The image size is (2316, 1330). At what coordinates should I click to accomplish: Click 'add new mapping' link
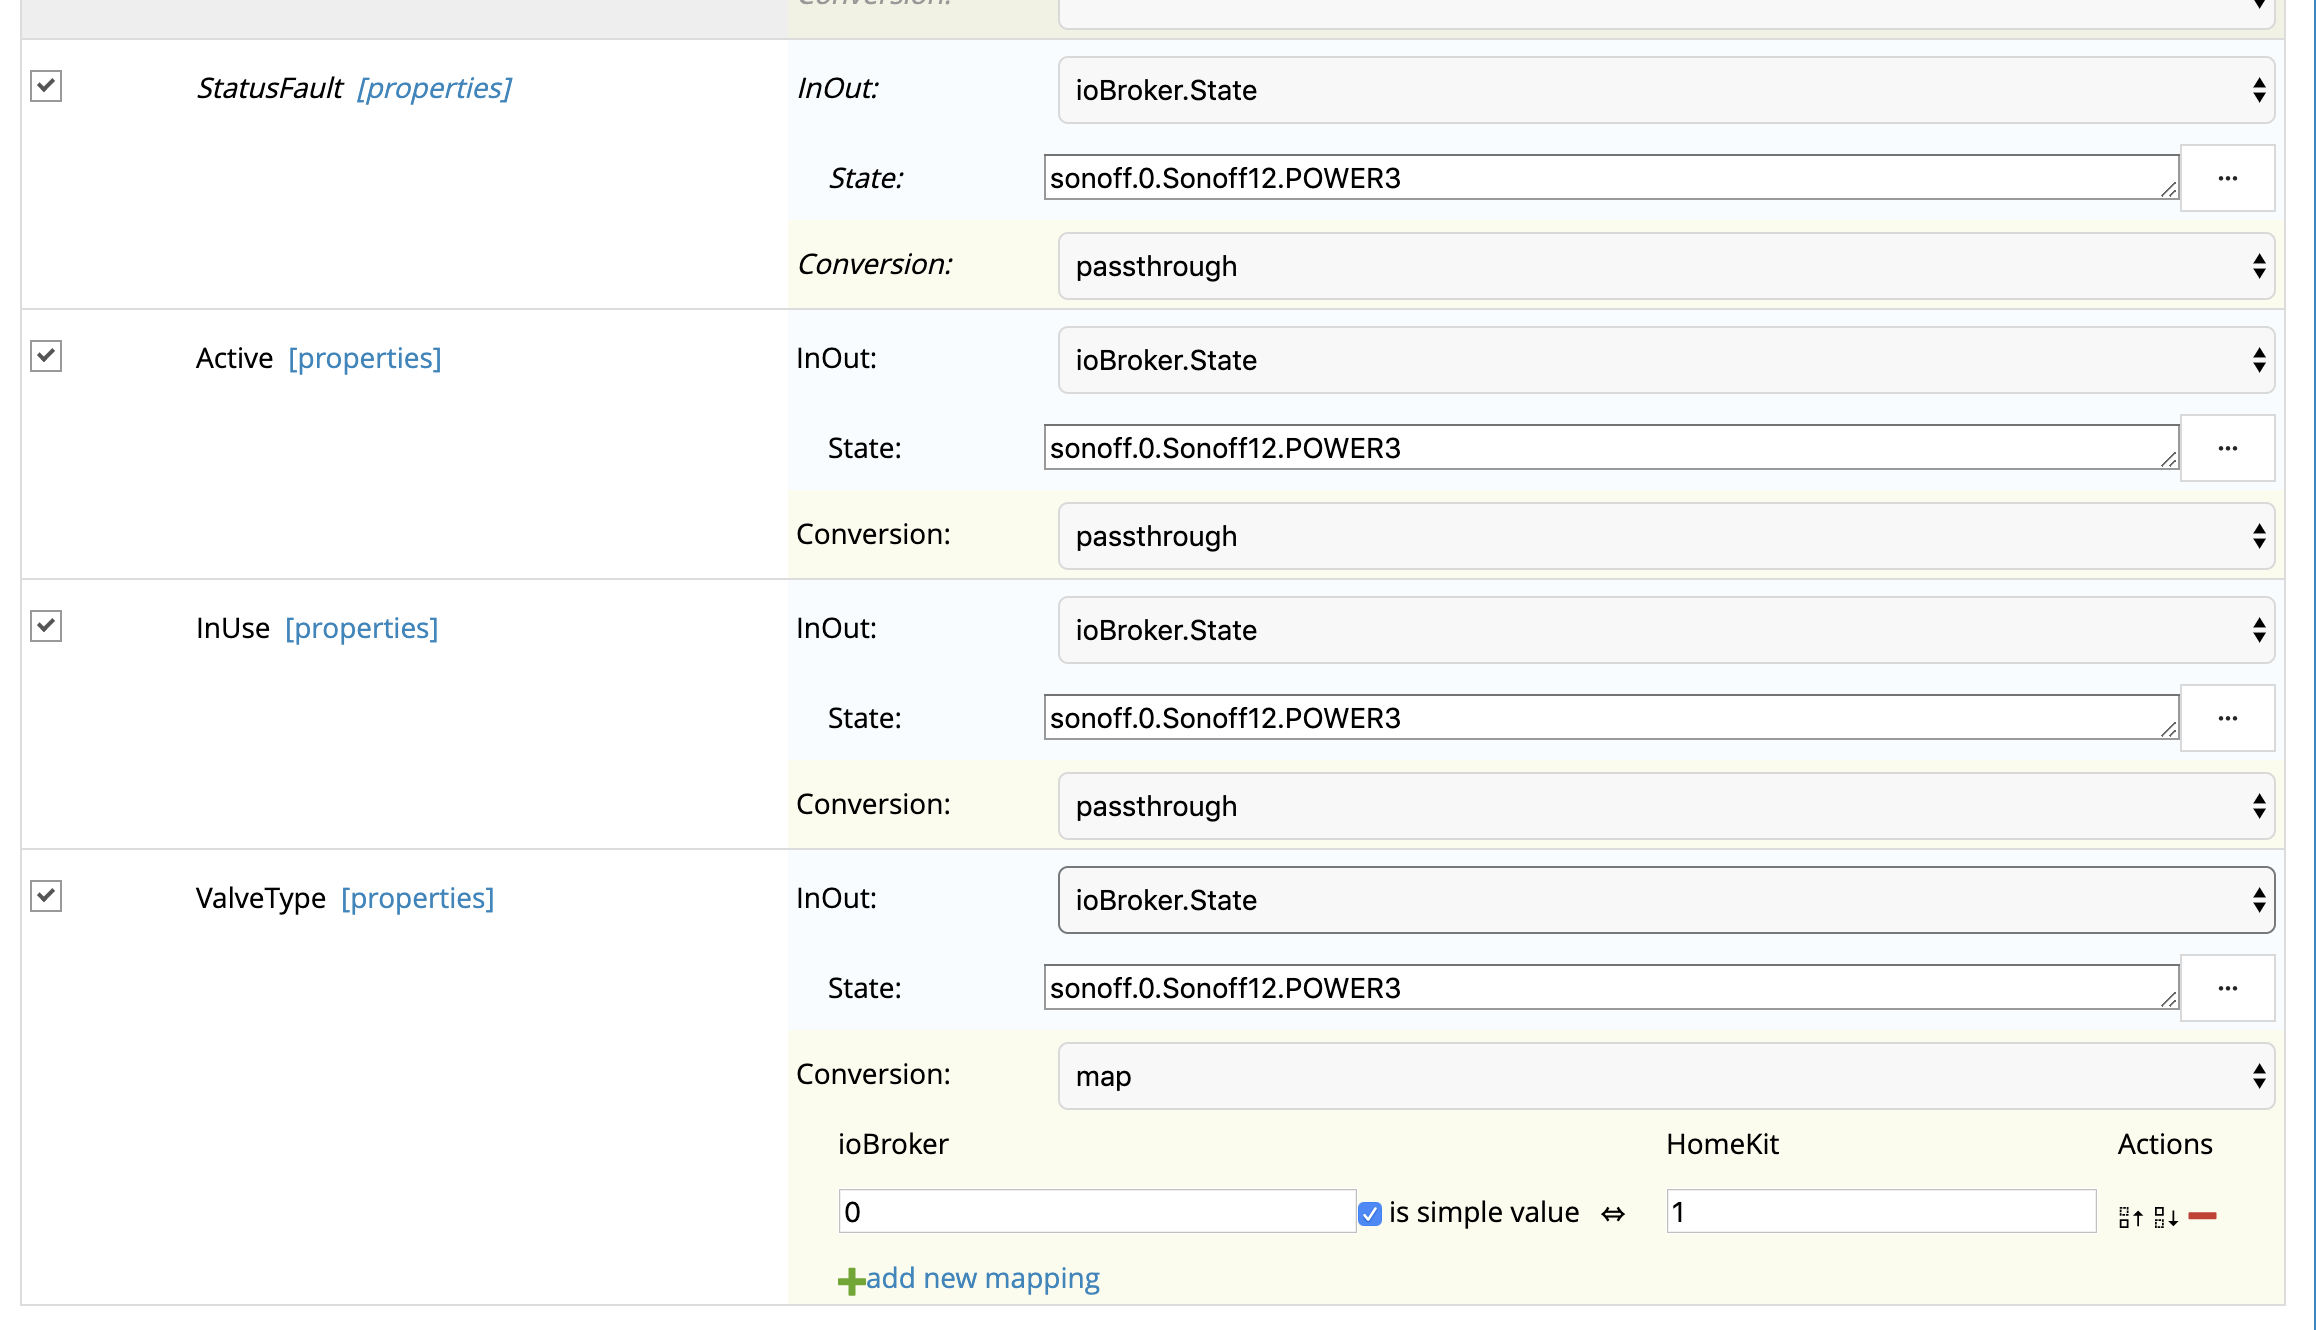click(x=982, y=1278)
